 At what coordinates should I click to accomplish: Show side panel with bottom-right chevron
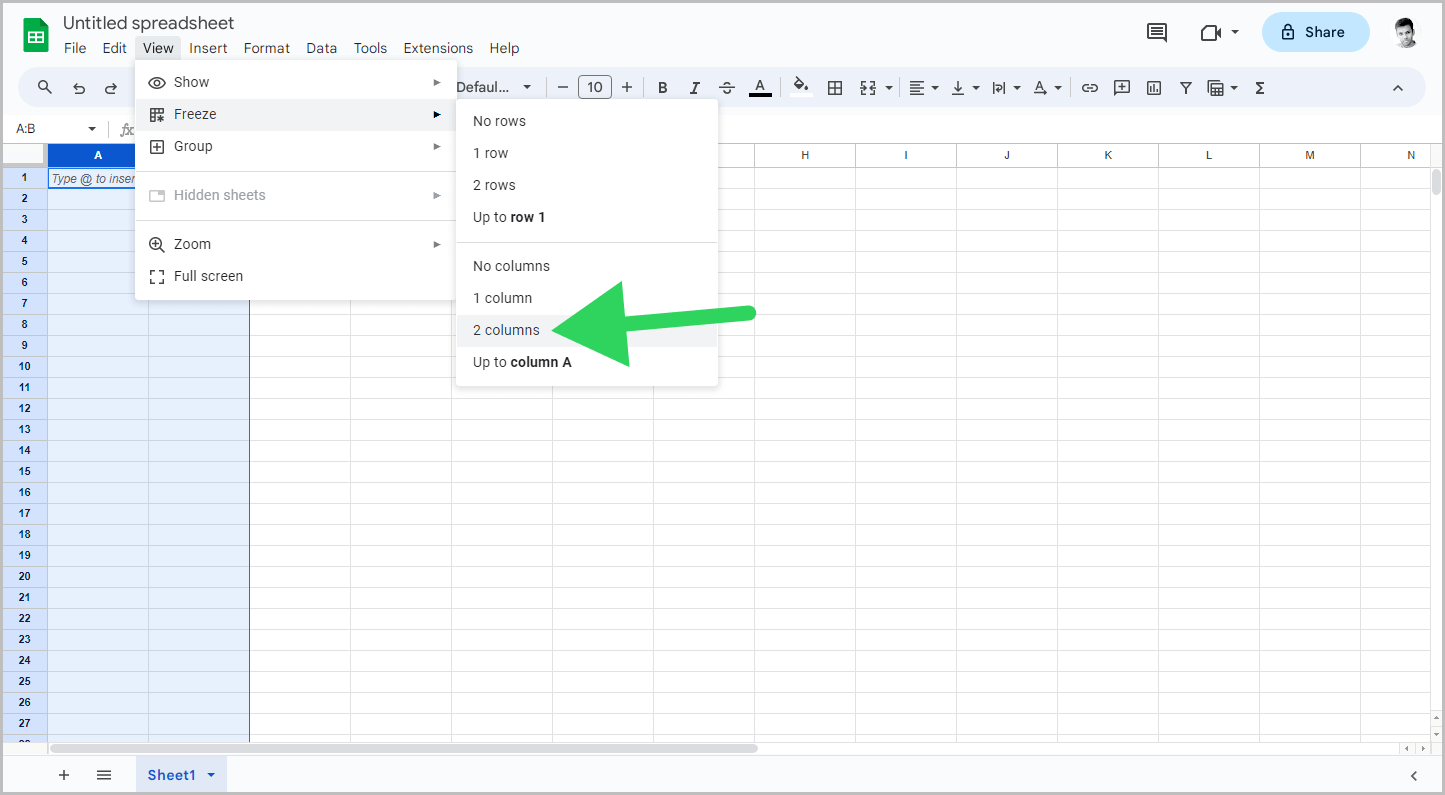1414,775
